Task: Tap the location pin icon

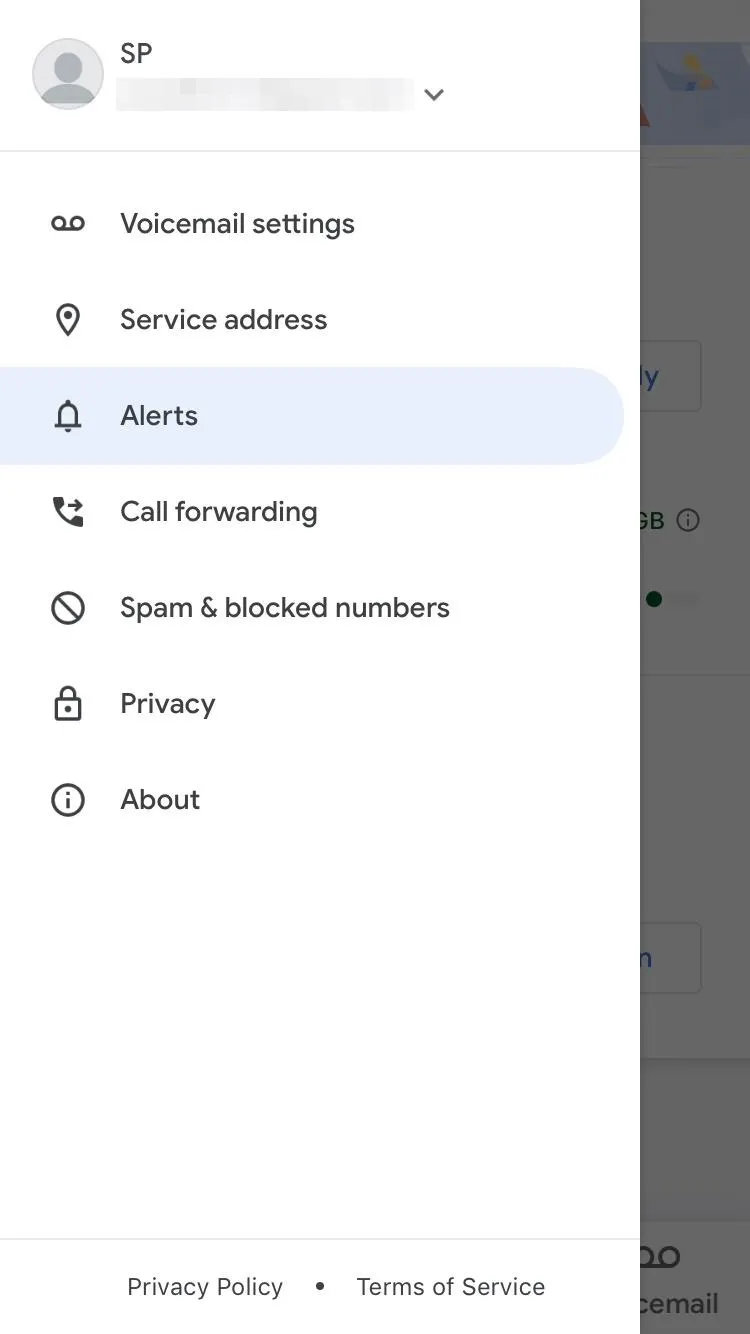Action: point(68,320)
